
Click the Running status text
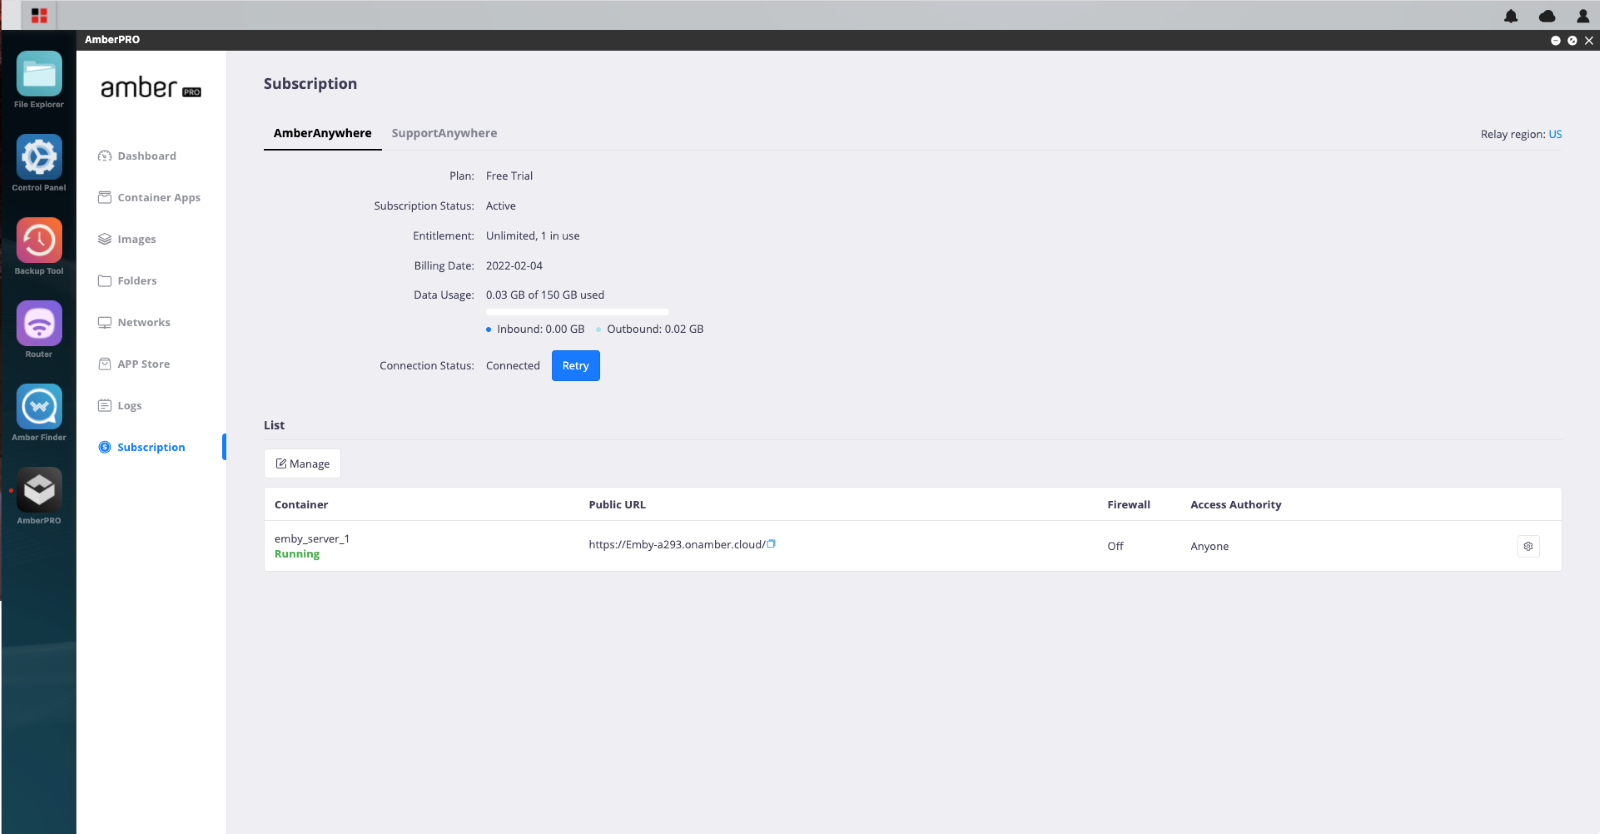[x=297, y=554]
